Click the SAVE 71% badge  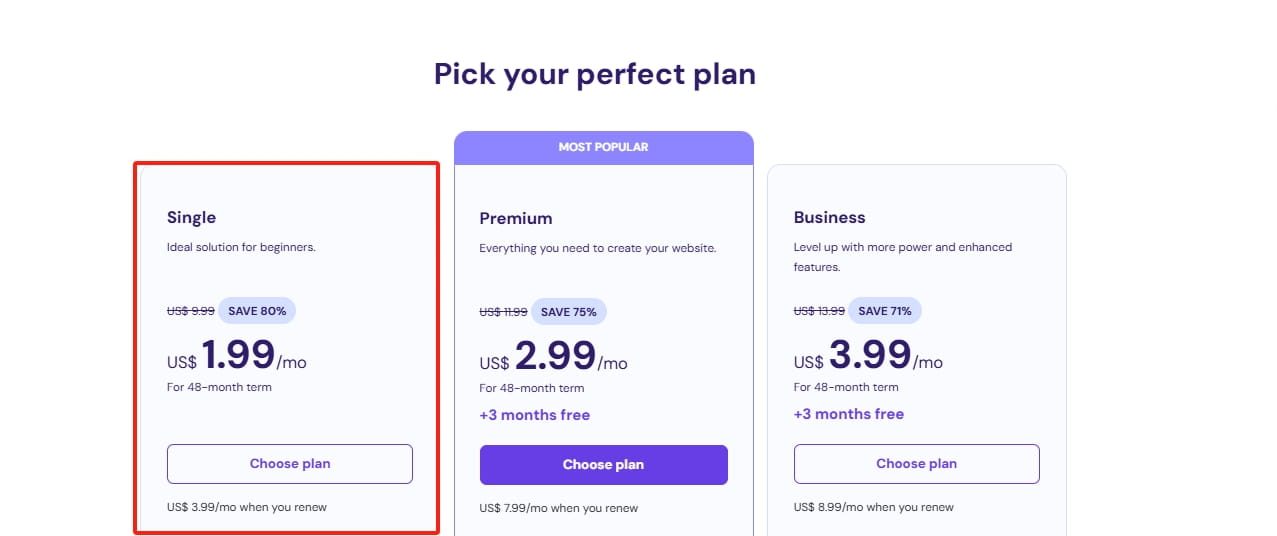click(884, 311)
